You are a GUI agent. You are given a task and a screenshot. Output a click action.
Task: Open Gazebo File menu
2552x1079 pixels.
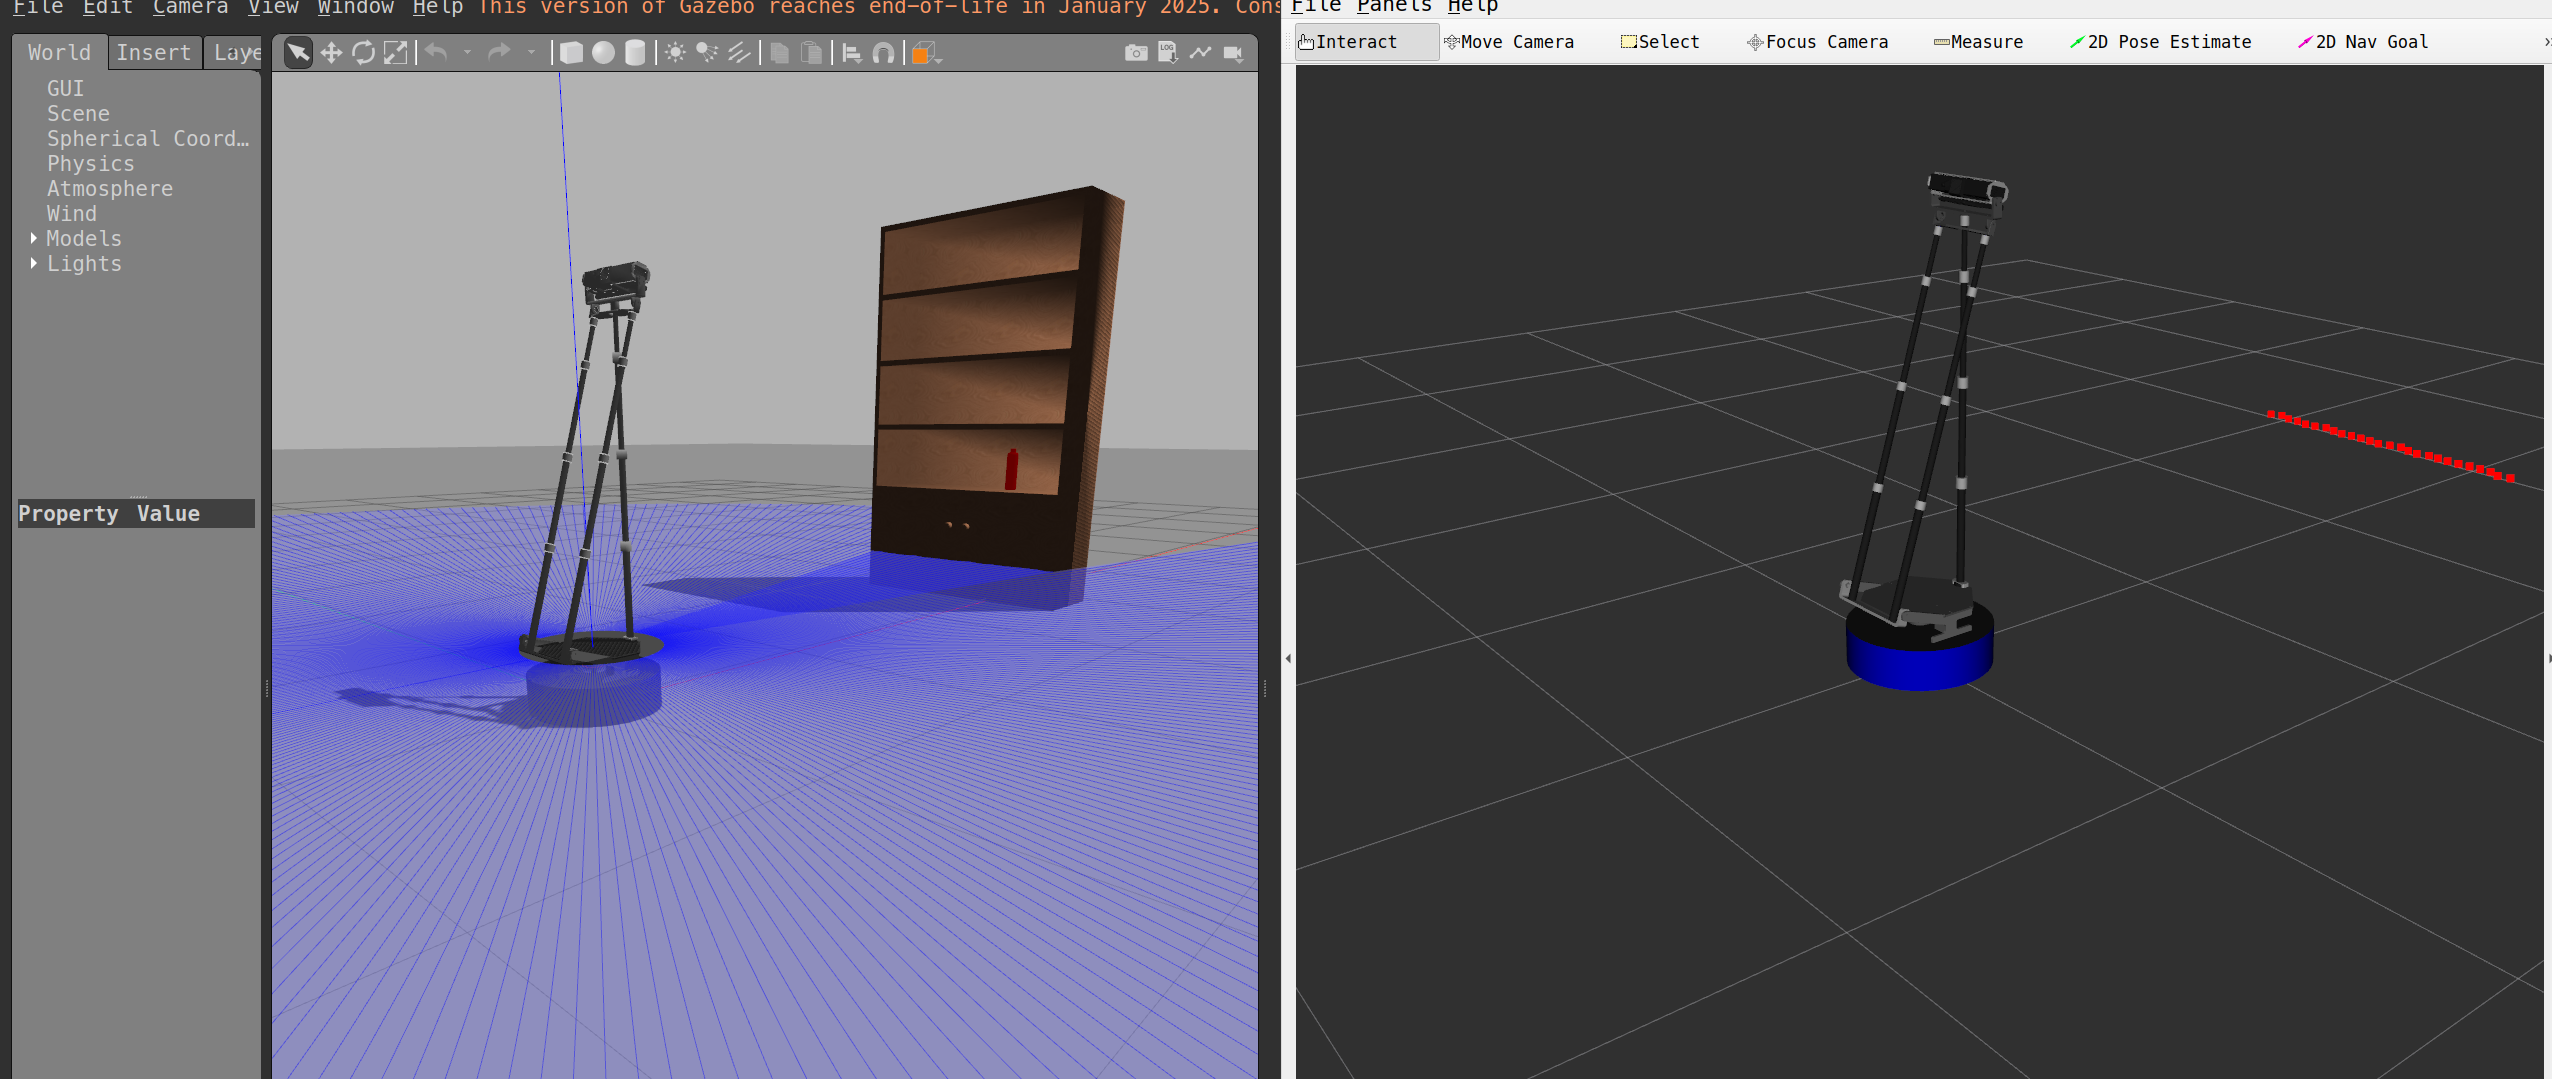(38, 7)
